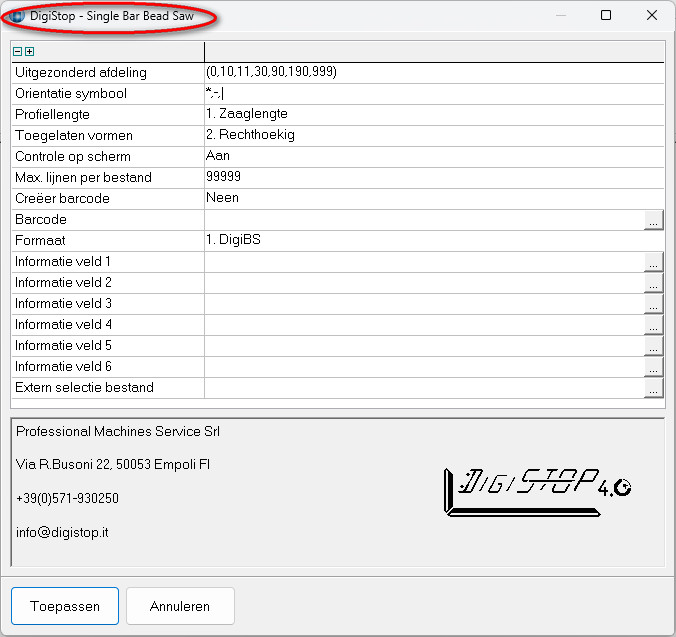
Task: Select the Formaat row label
Action: 40,240
